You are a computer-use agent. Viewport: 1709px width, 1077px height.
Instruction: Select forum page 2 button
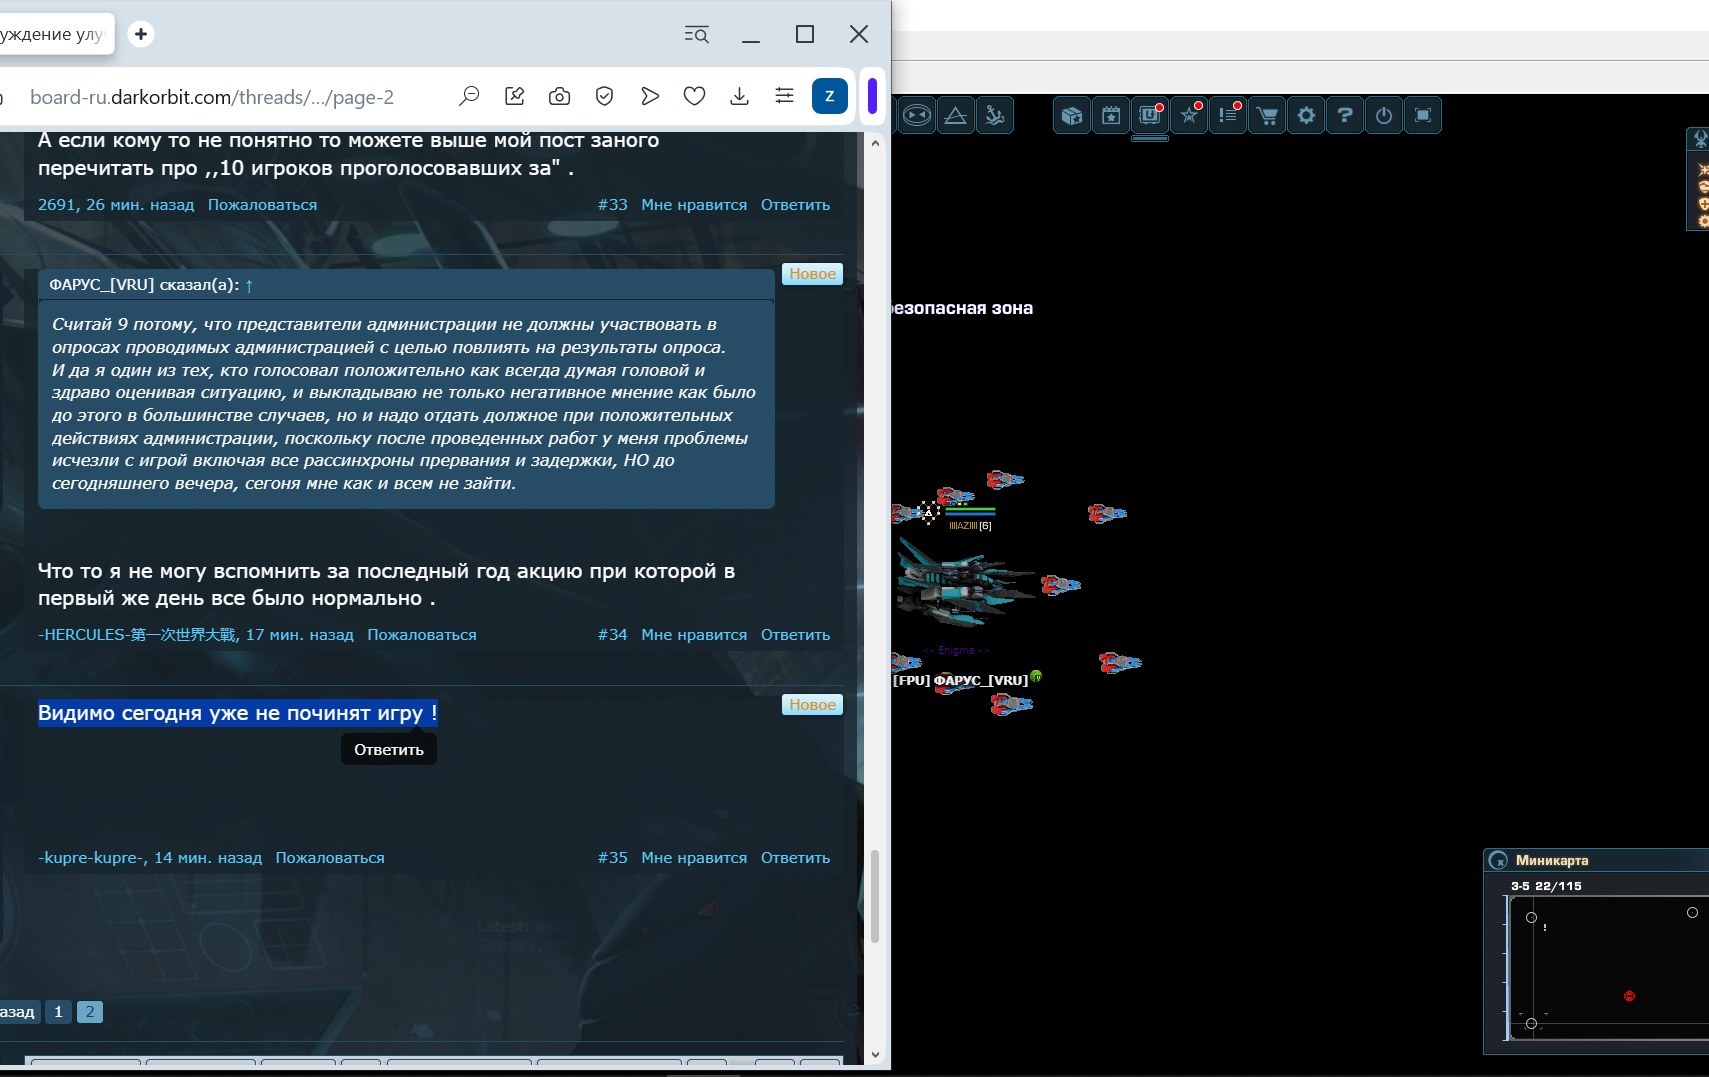point(90,1011)
